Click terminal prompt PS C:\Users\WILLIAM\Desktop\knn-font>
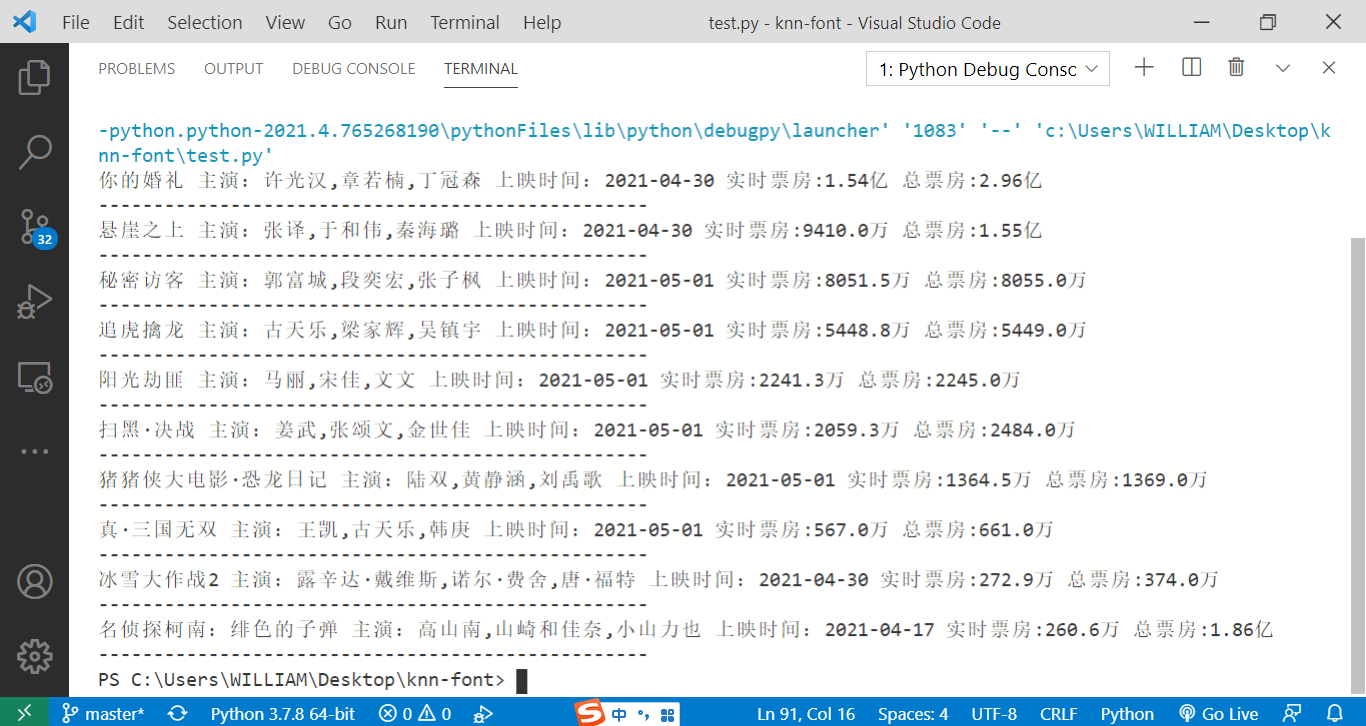 [302, 680]
